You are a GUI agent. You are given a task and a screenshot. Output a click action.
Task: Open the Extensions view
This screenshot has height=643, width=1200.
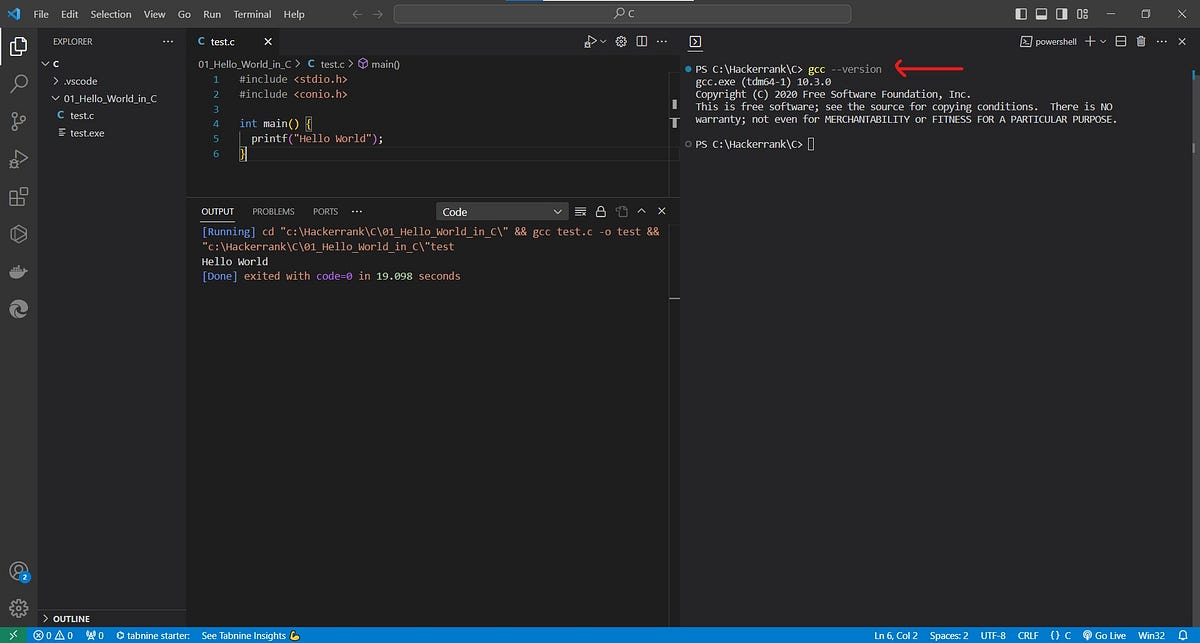point(18,197)
